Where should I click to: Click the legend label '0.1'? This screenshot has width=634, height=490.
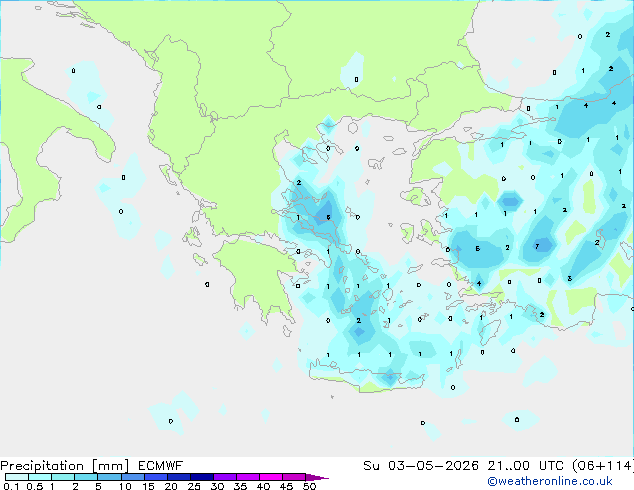tap(11, 486)
